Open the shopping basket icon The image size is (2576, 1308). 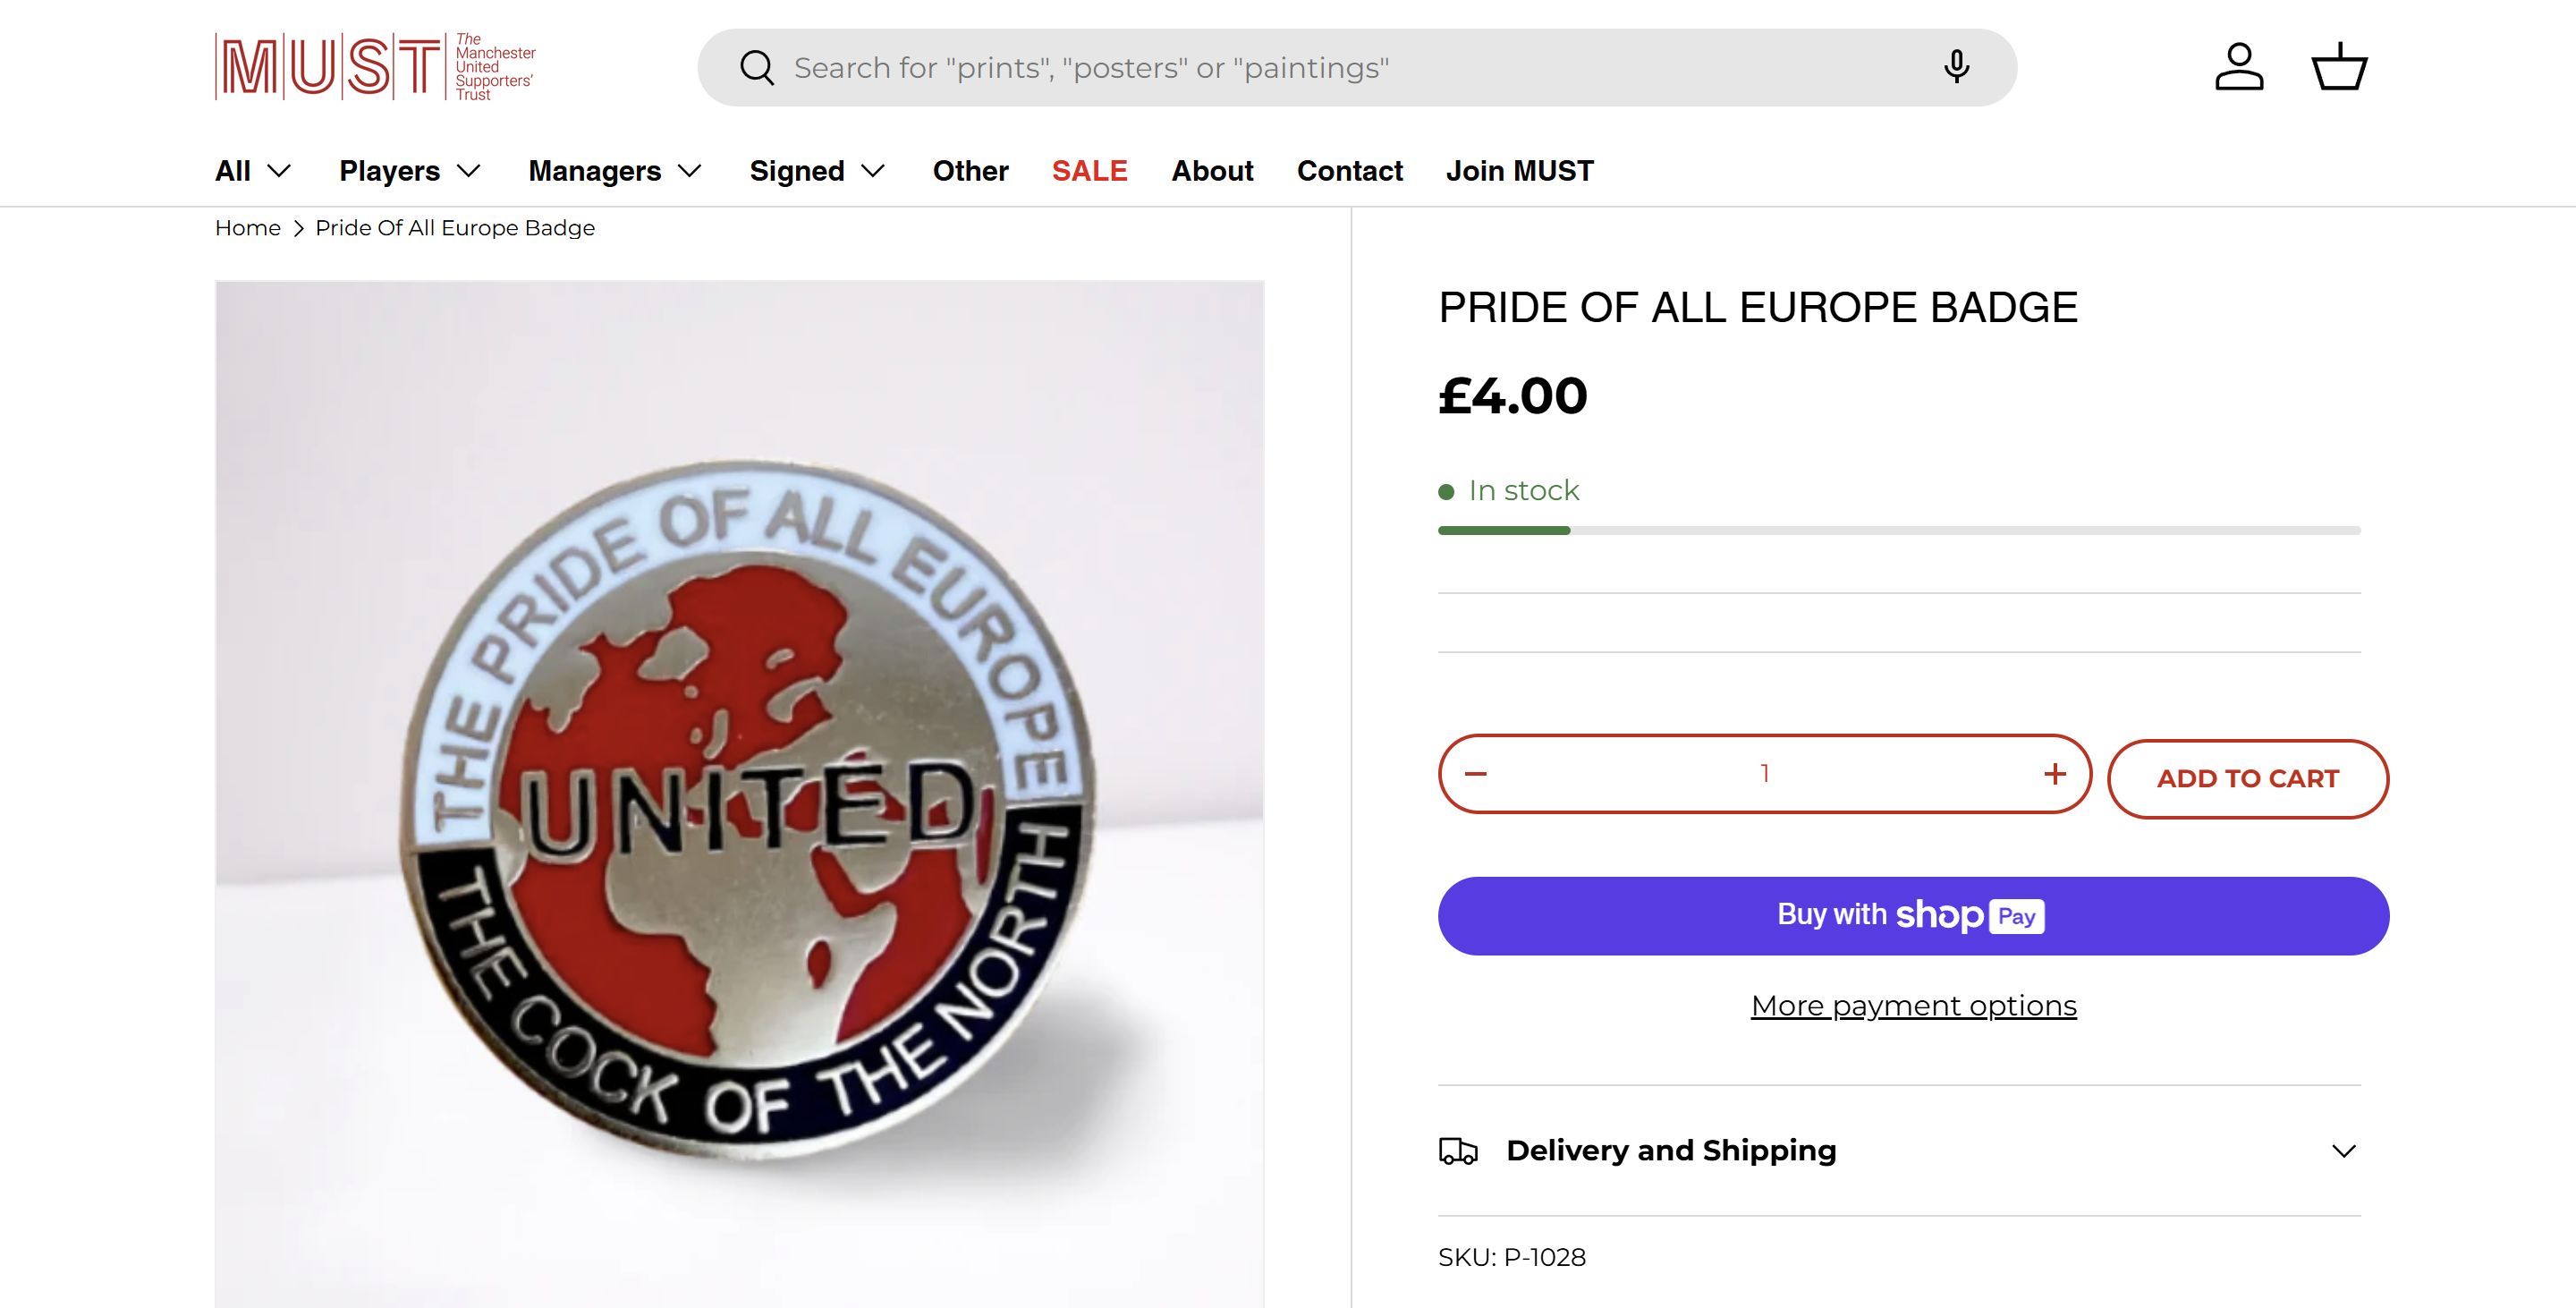pyautogui.click(x=2339, y=67)
